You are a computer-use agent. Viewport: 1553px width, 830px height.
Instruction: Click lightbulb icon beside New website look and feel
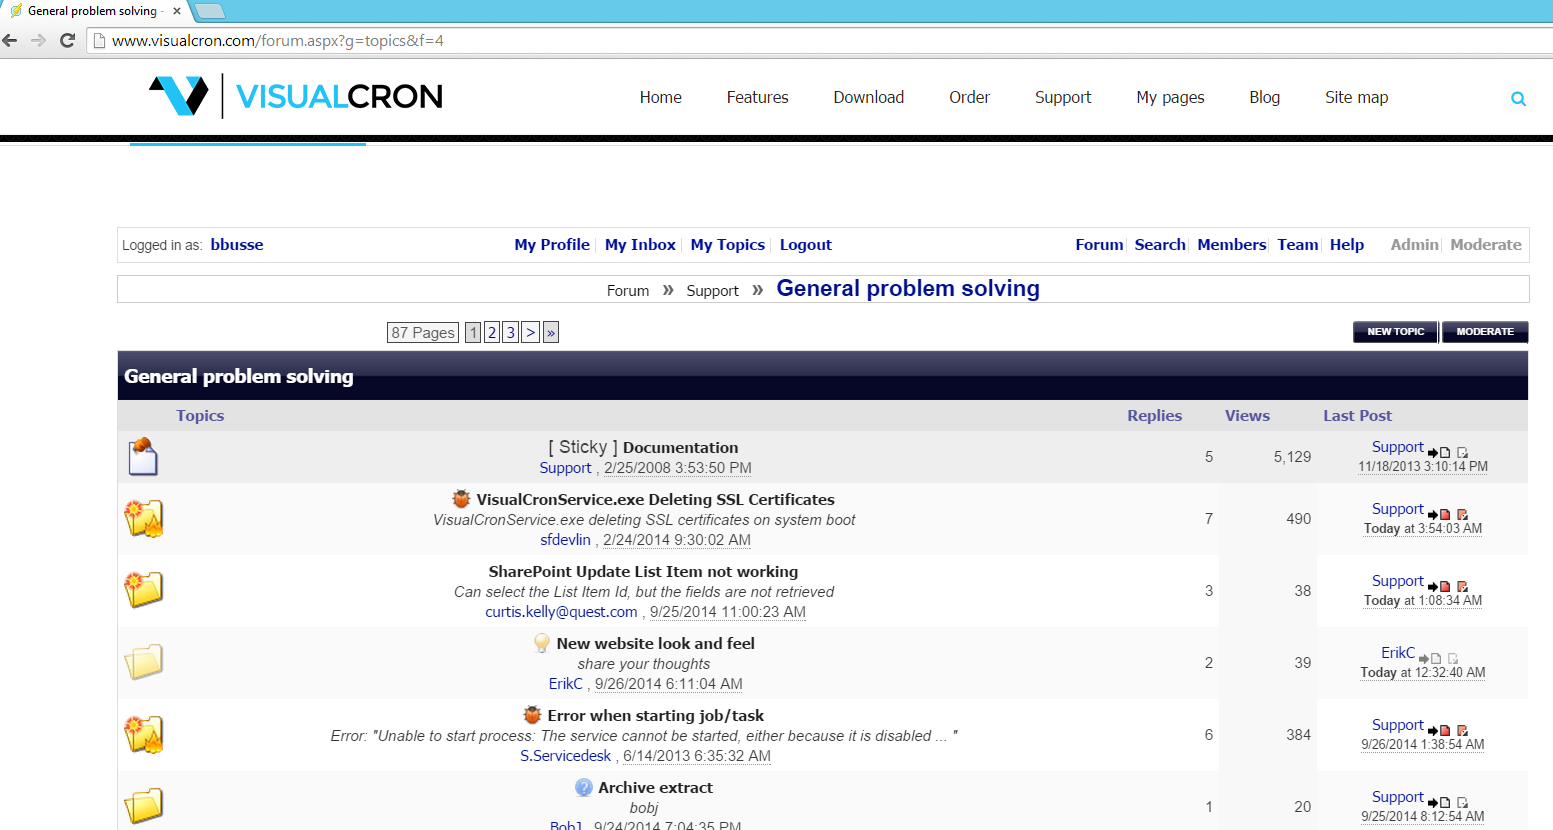[541, 644]
